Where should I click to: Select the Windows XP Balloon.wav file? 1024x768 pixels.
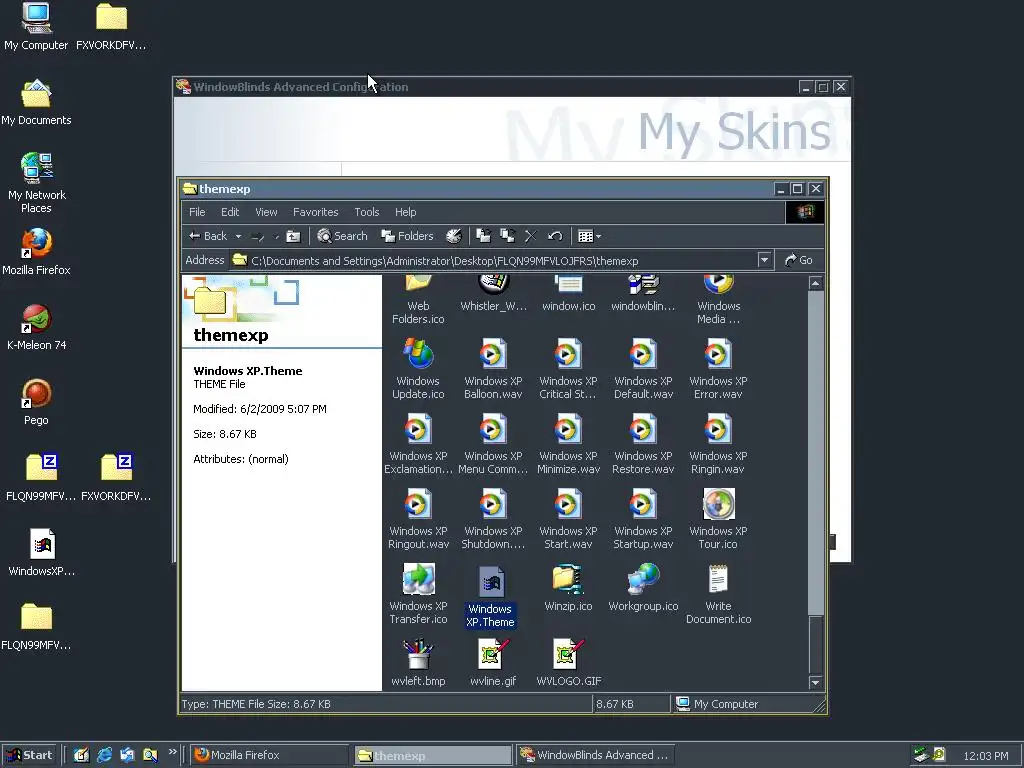(493, 368)
